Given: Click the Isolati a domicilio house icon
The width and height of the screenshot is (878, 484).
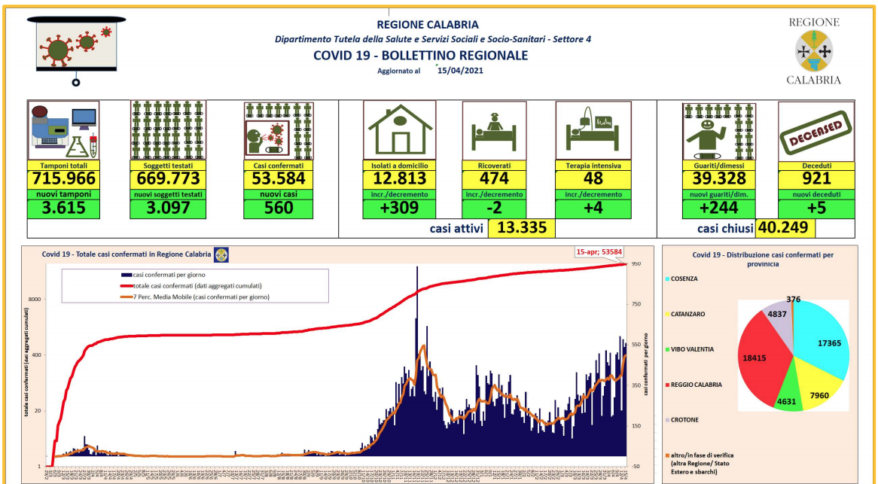Looking at the screenshot, I should 399,130.
